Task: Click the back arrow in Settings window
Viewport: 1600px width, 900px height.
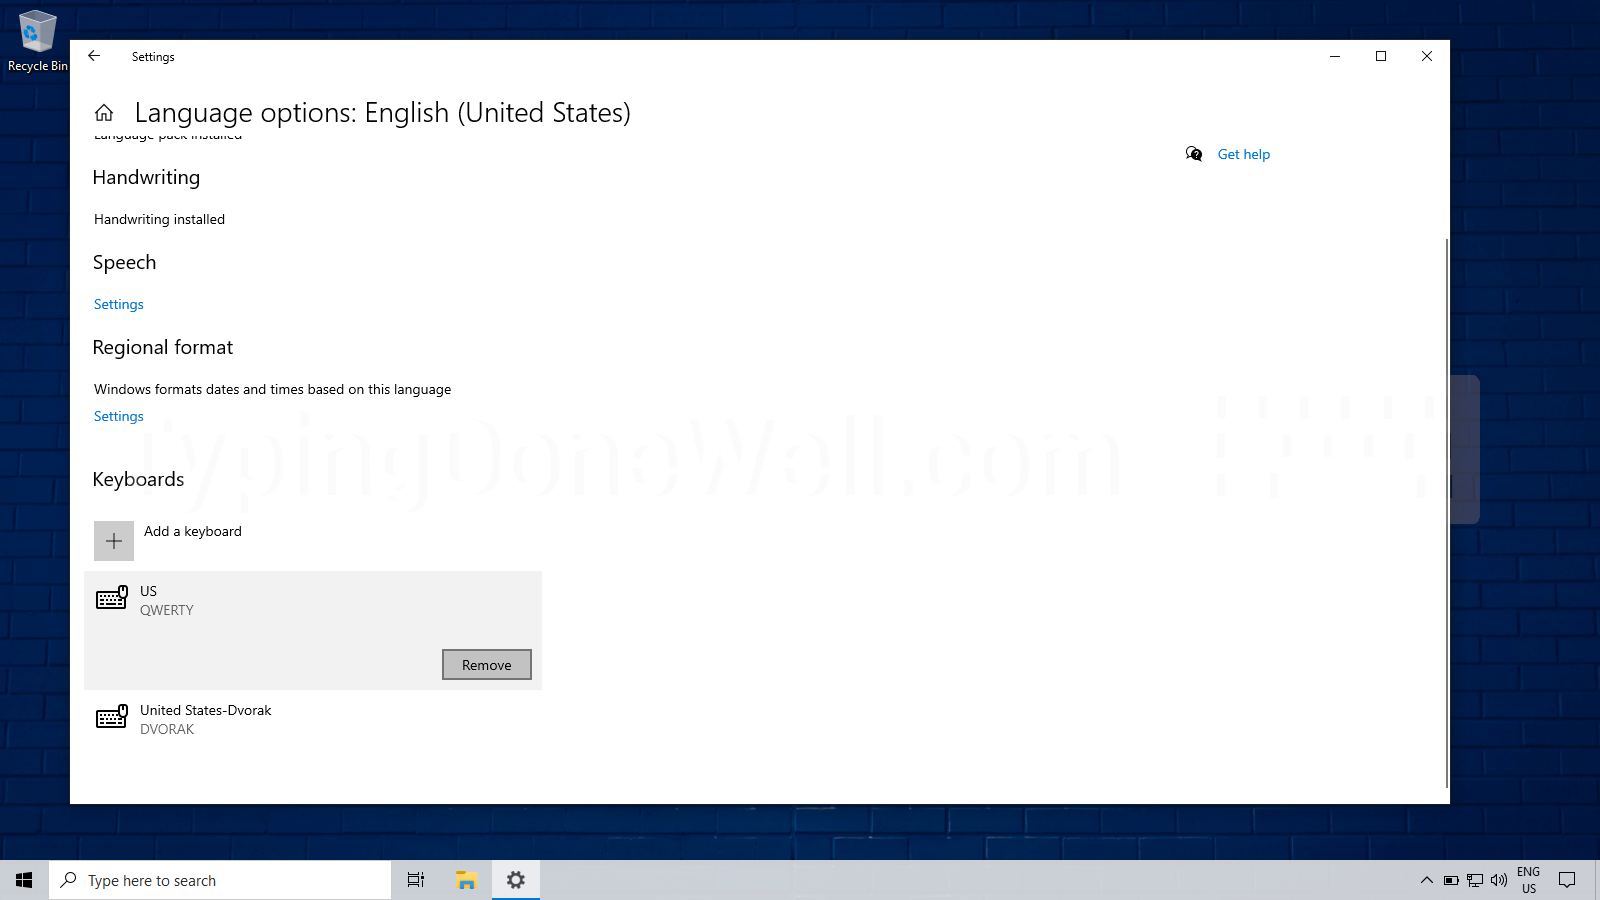Action: 94,56
